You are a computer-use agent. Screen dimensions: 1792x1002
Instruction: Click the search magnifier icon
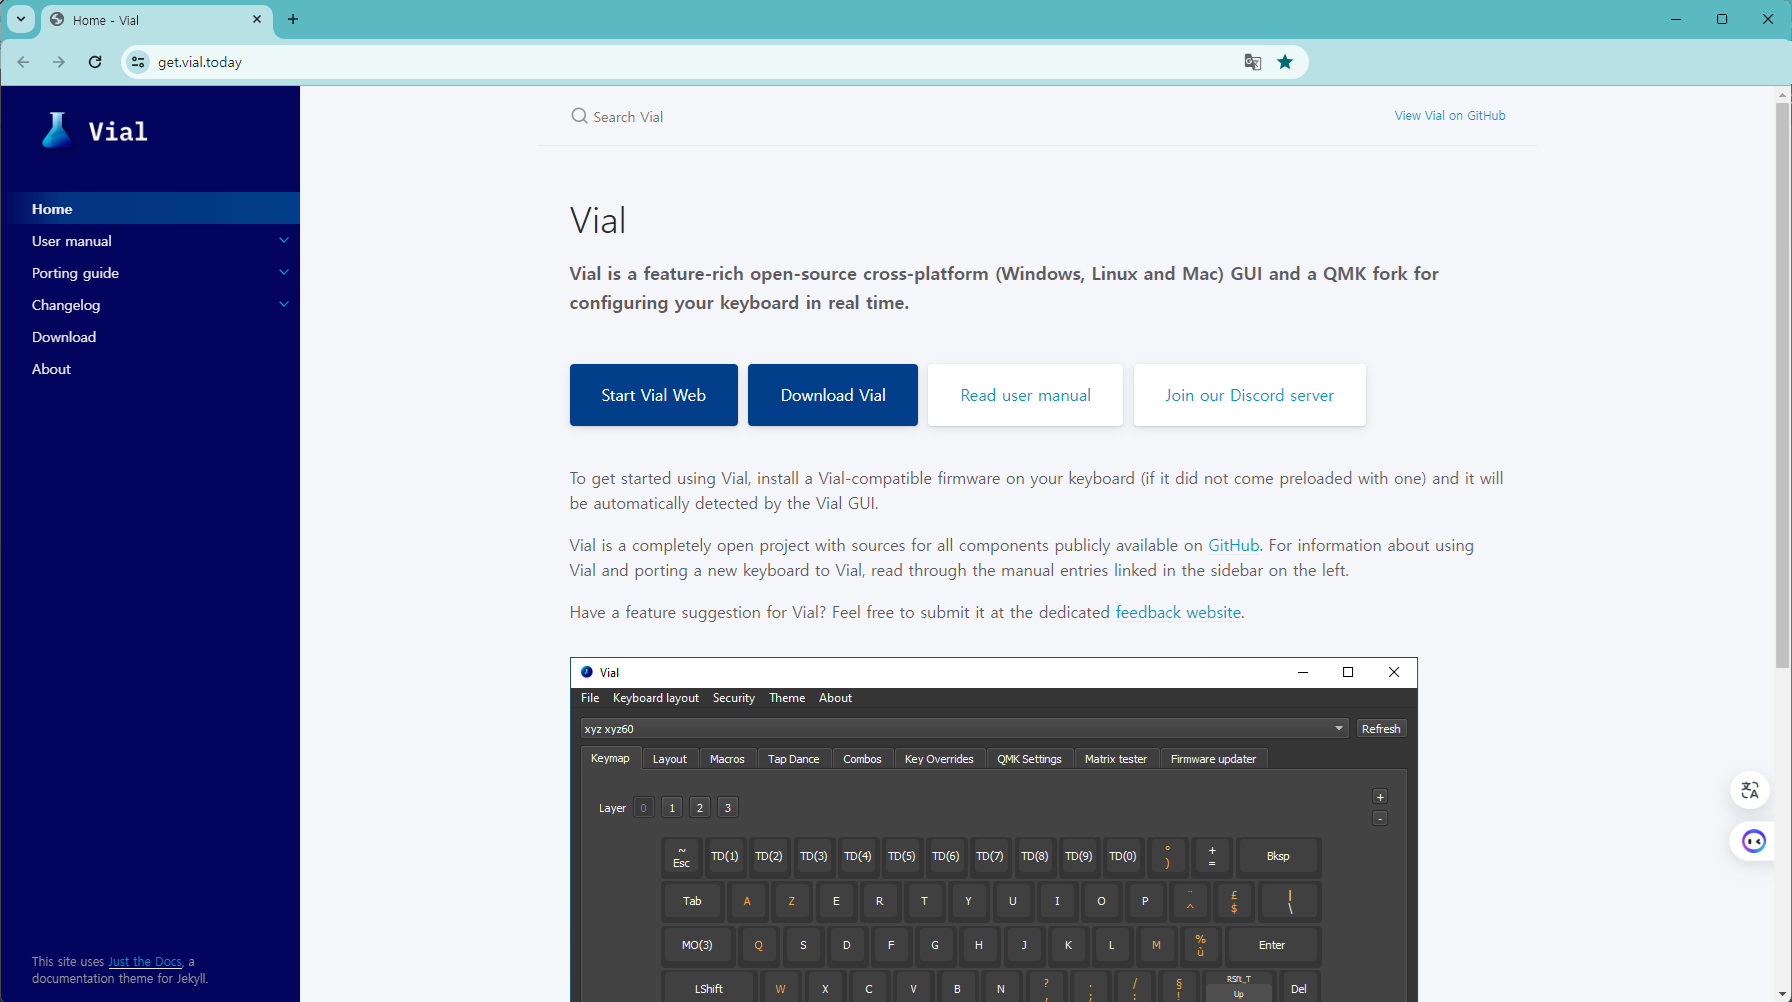579,116
